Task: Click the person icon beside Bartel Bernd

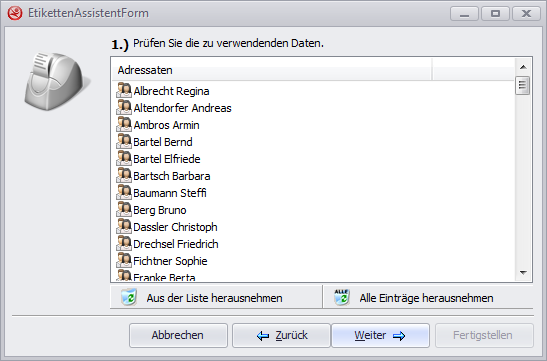Action: (124, 141)
